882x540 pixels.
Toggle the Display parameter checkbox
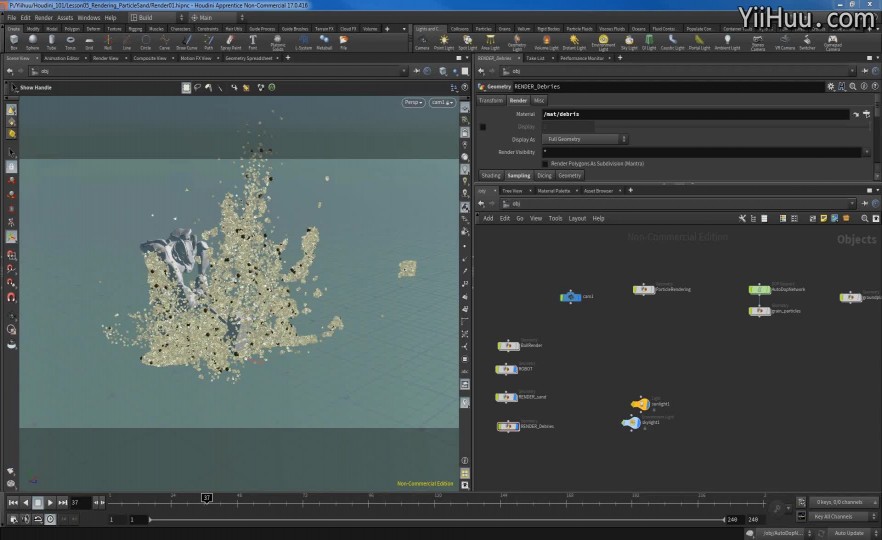[483, 127]
